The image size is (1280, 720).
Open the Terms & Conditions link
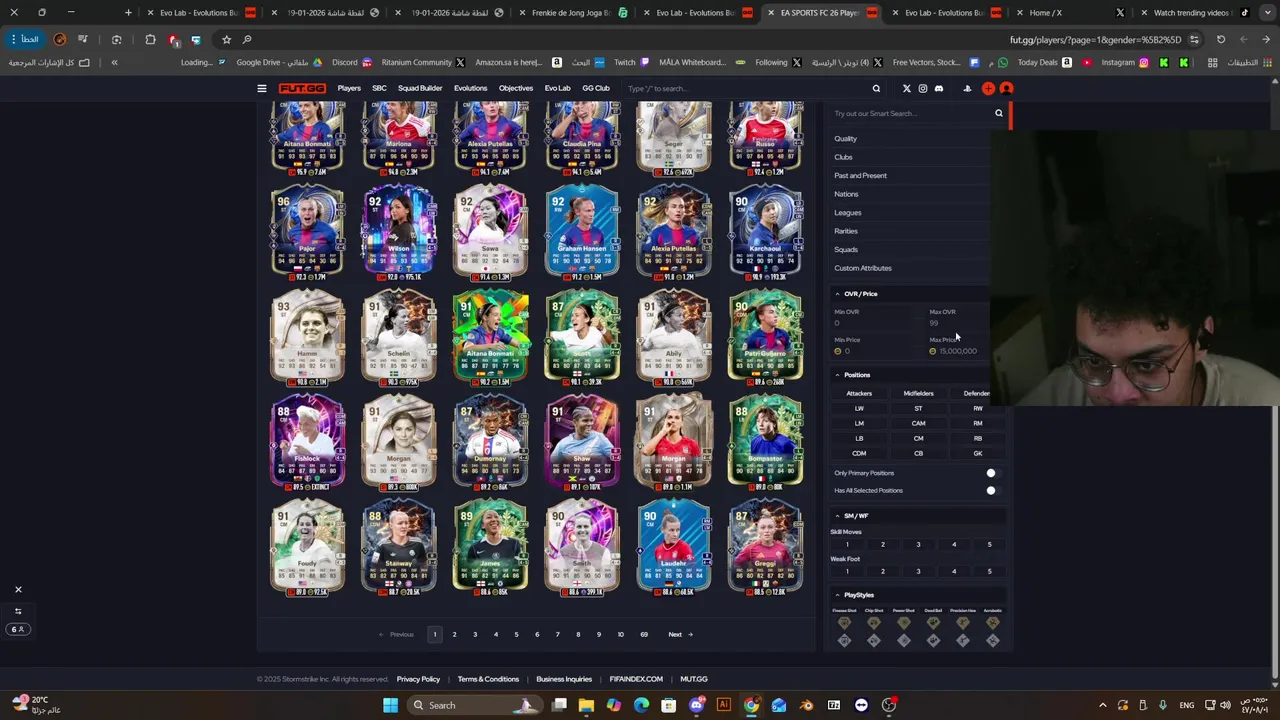coord(488,679)
